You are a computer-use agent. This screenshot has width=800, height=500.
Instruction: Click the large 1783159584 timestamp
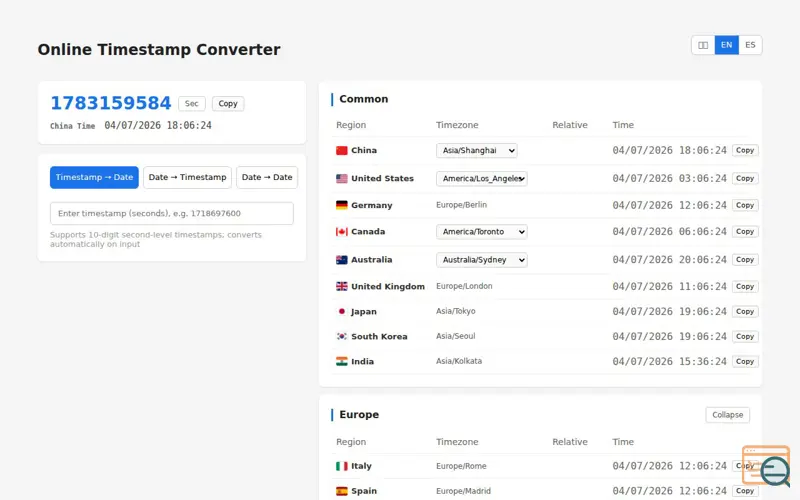coord(111,103)
